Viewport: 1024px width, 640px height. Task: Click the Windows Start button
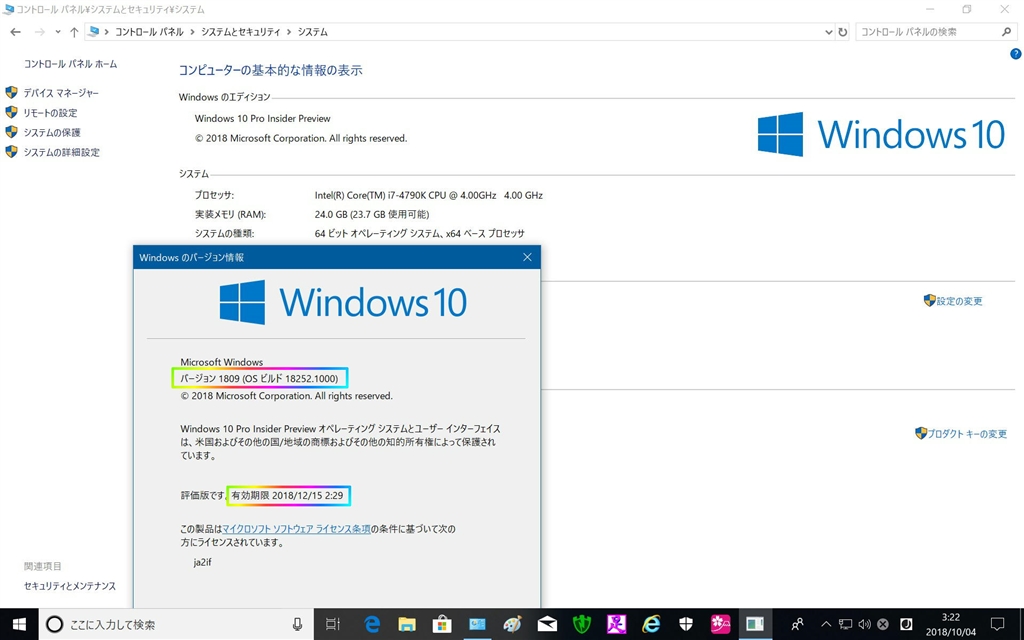click(x=19, y=624)
